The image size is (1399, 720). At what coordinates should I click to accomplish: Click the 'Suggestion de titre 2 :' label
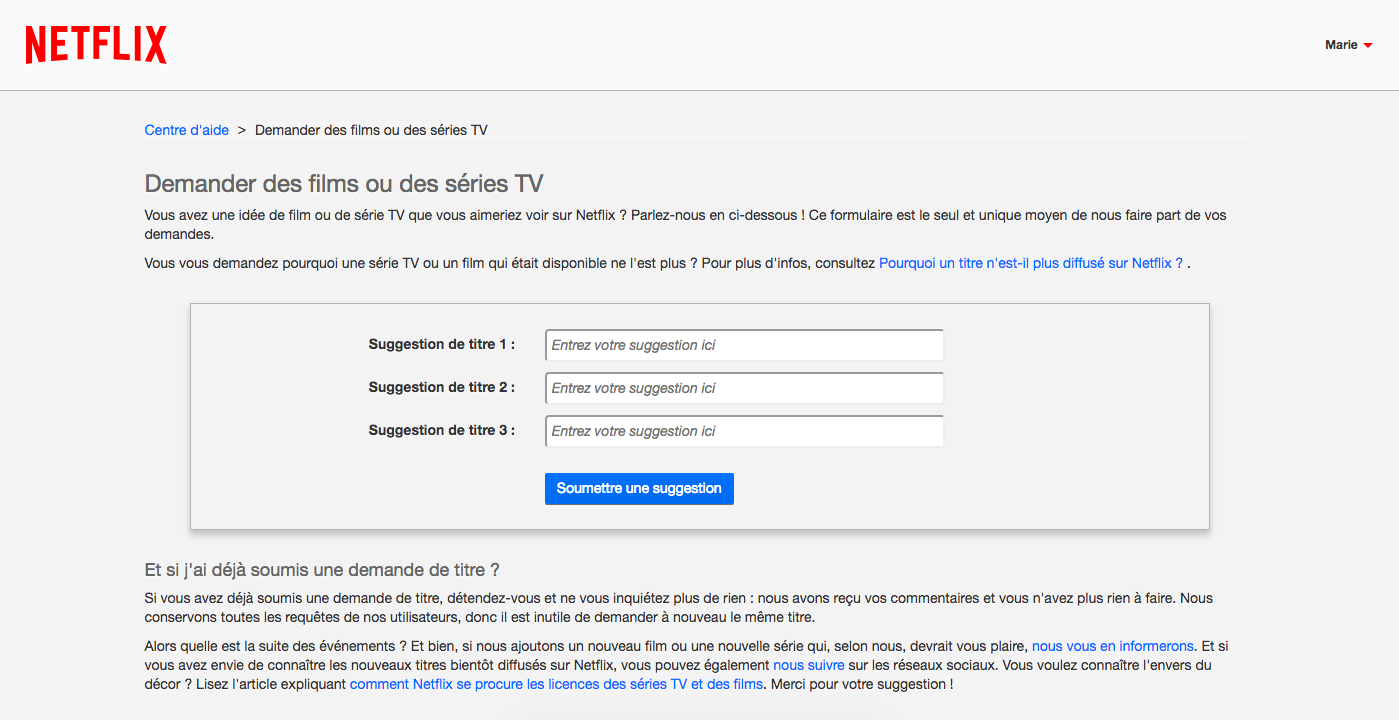pyautogui.click(x=442, y=387)
